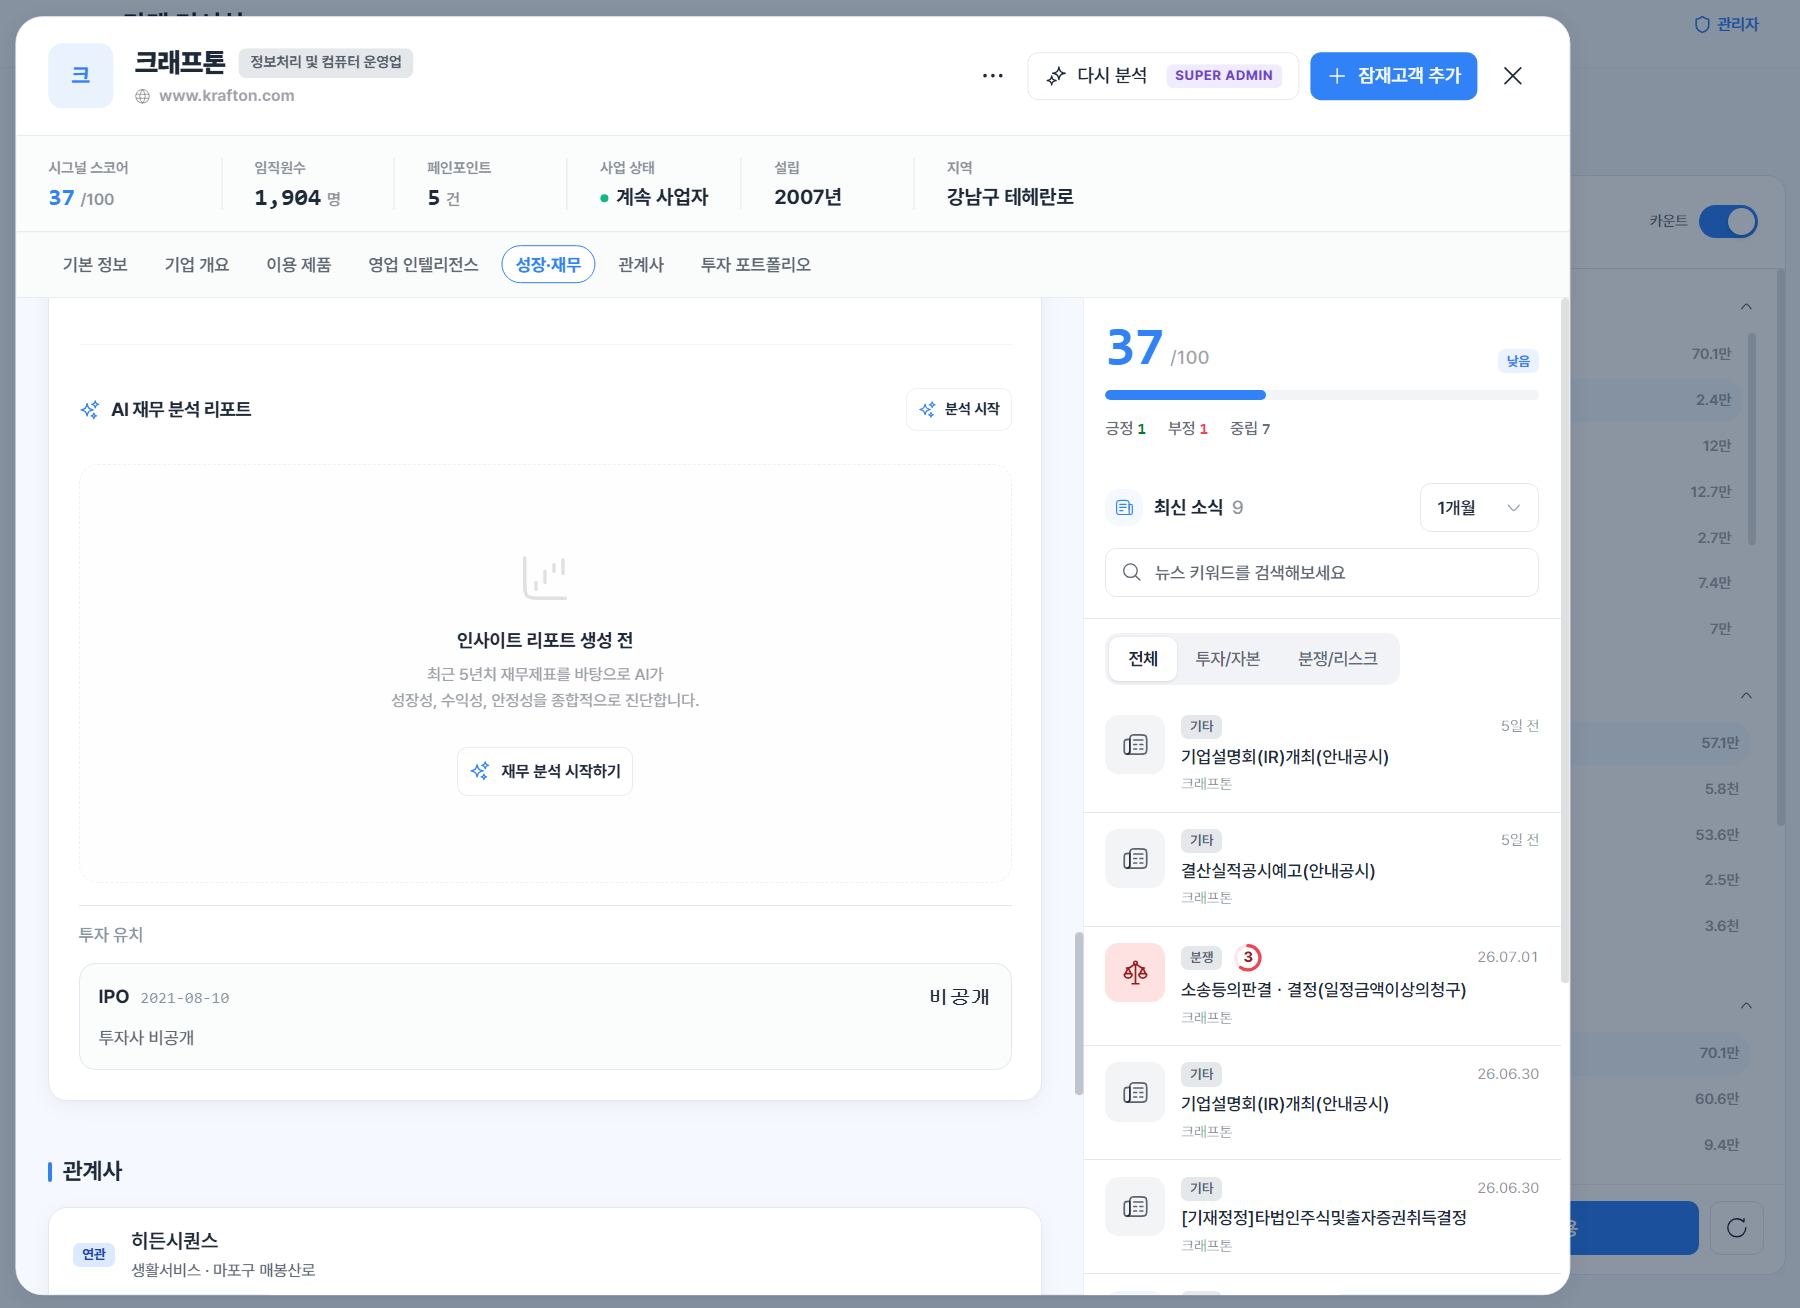Open the 히든시퀀스 affiliate company entry

[x=545, y=1253]
